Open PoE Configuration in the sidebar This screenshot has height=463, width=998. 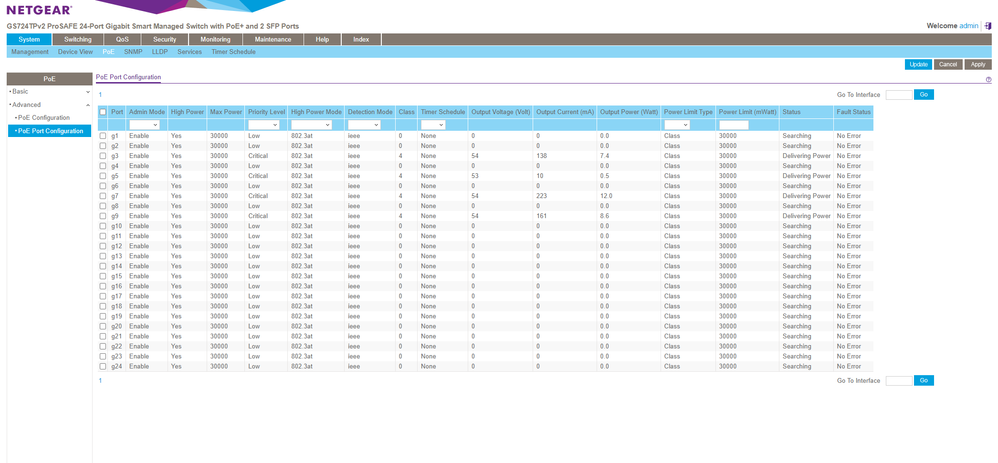coord(43,117)
